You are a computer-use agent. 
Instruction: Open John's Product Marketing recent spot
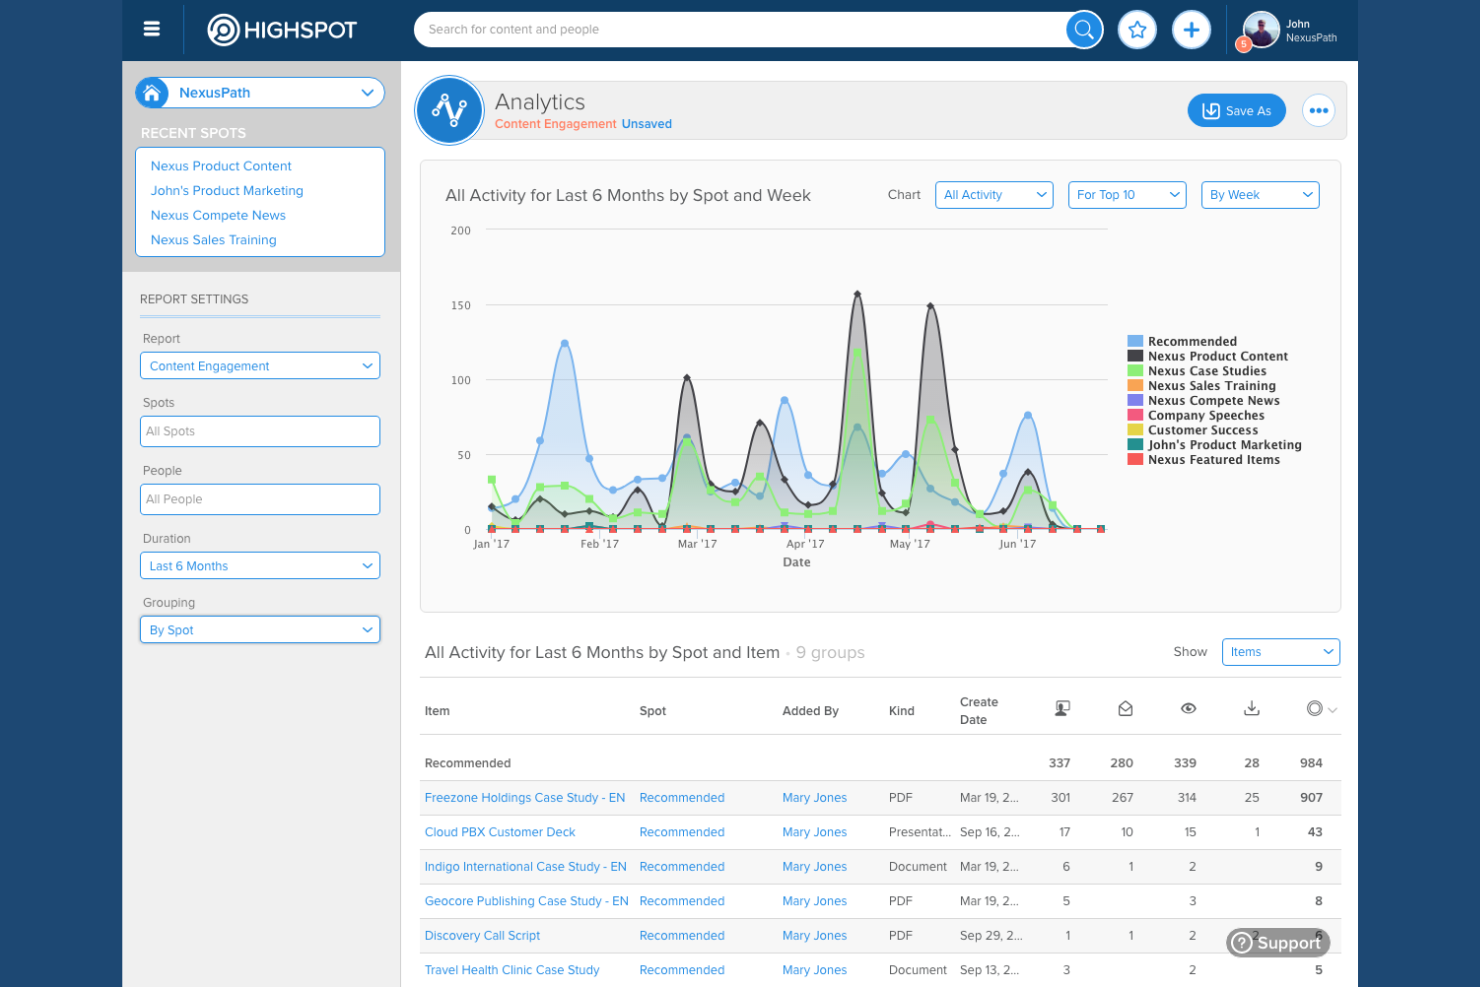tap(227, 191)
